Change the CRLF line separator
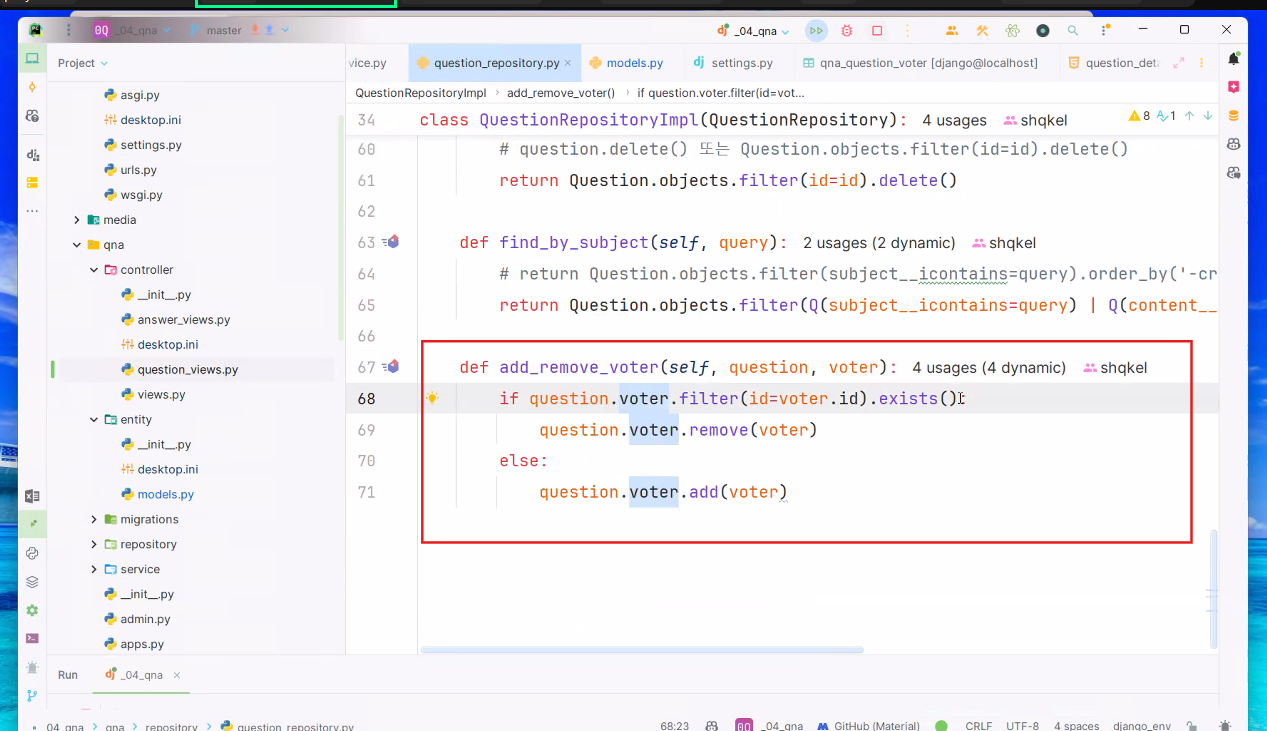 (979, 726)
